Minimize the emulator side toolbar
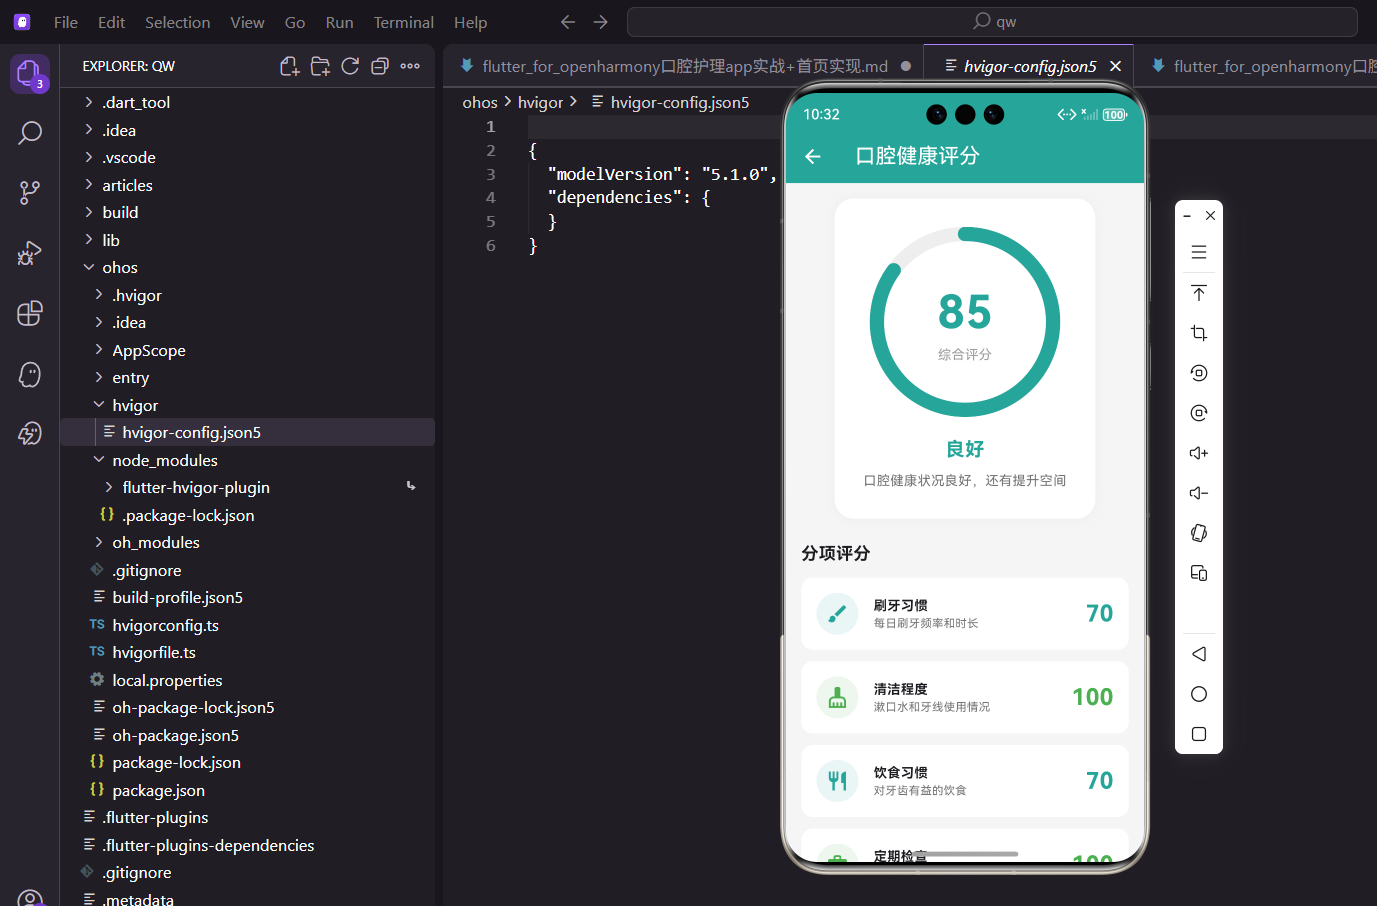This screenshot has height=906, width=1377. coord(1187,215)
